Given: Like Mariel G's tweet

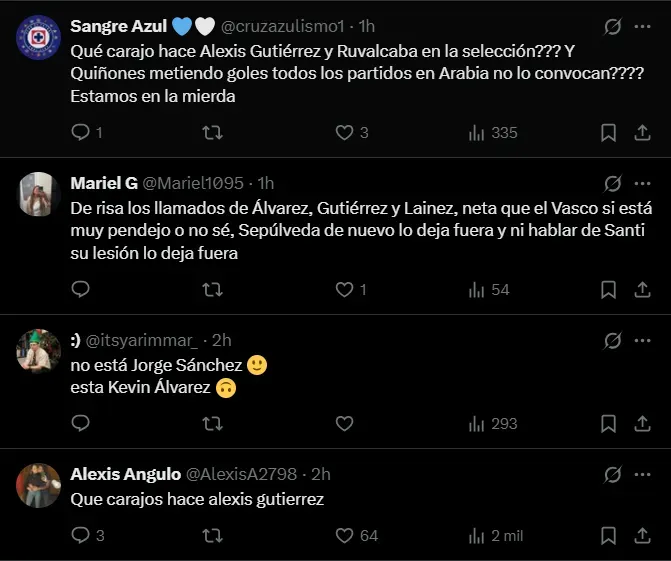Looking at the screenshot, I should click(344, 289).
